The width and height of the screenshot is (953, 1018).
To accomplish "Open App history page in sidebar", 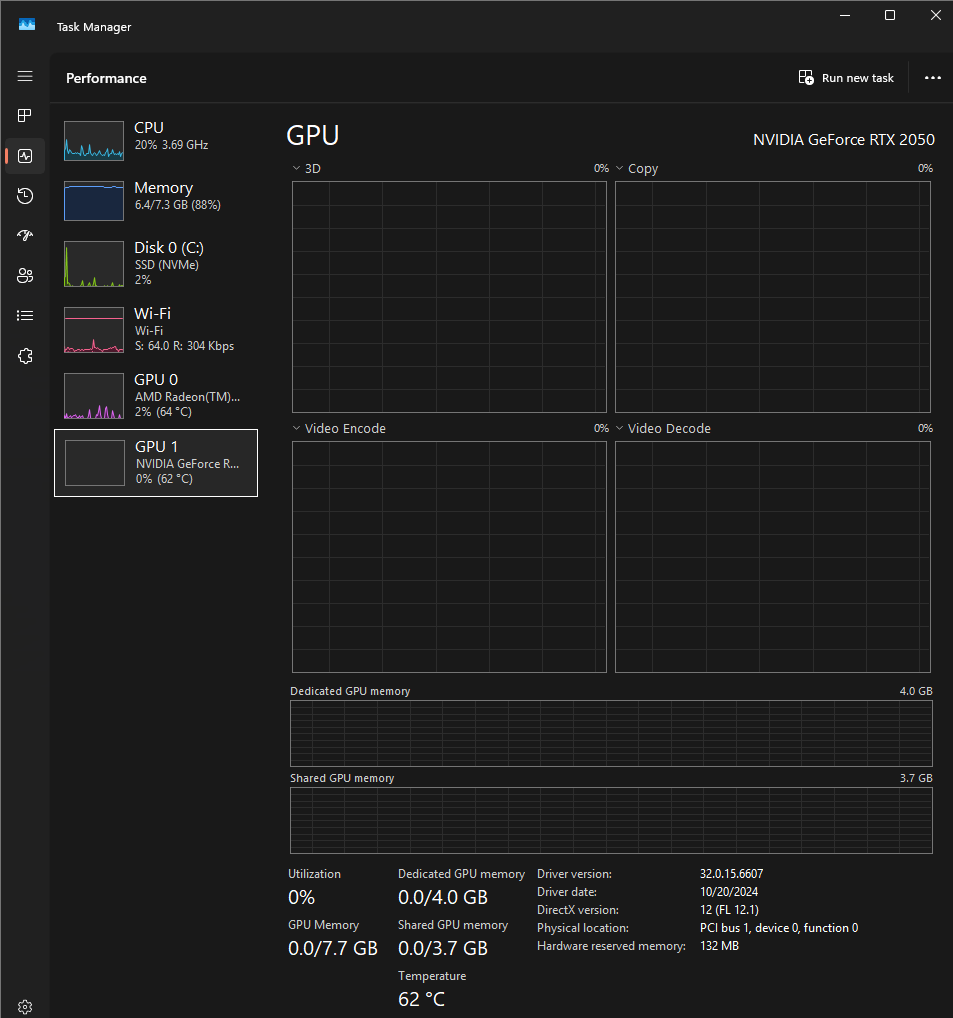I will click(25, 196).
